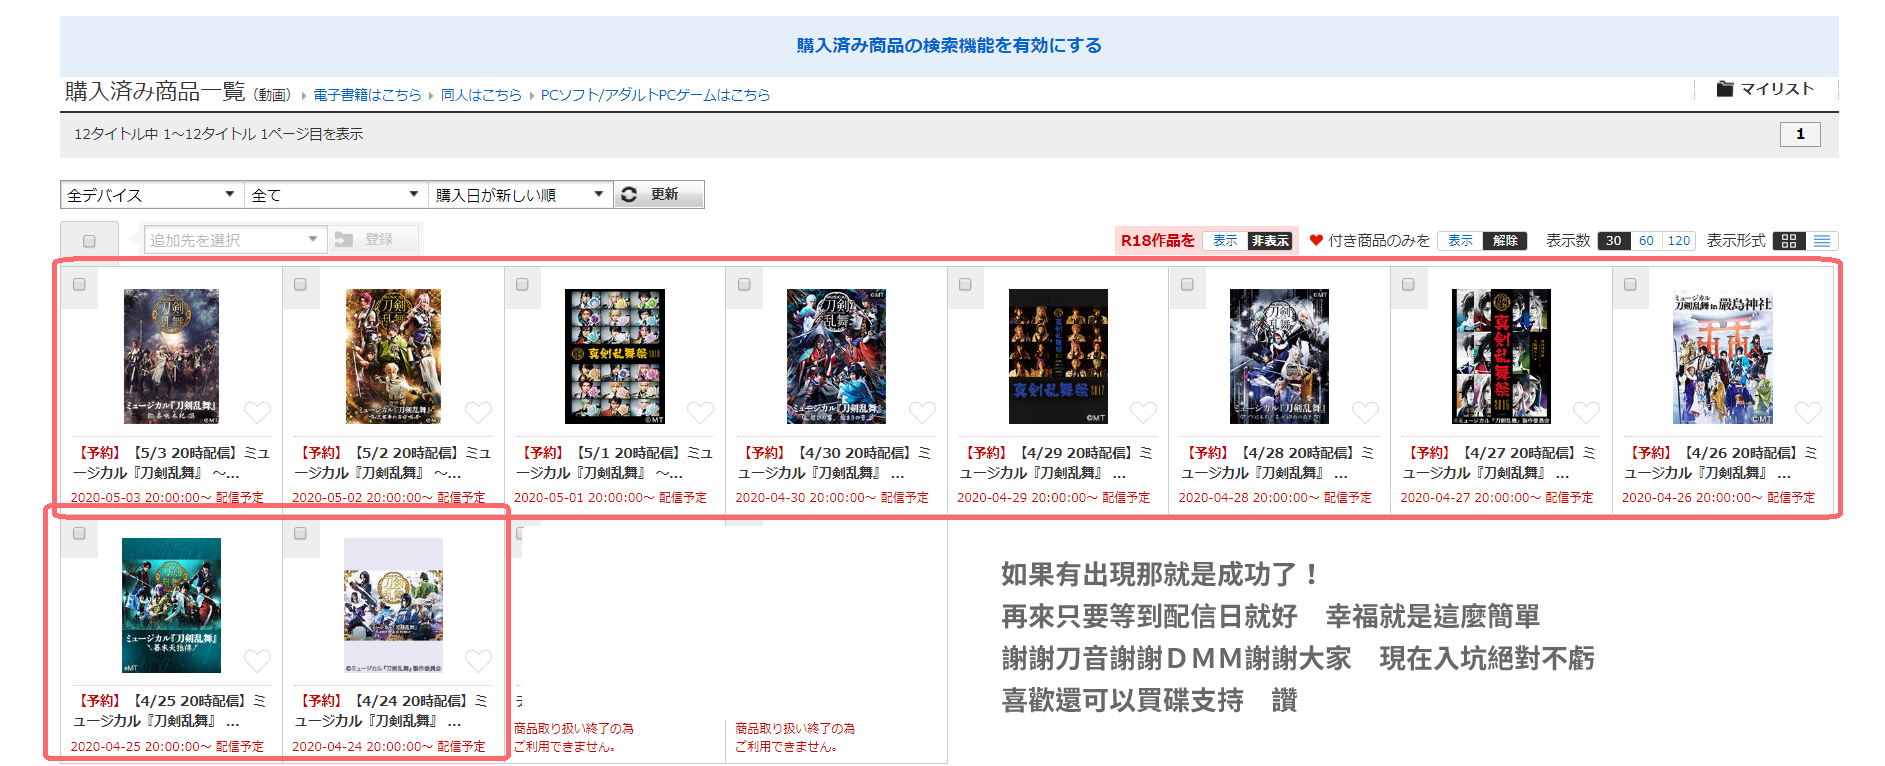Check the box for the 4/28 item
This screenshot has height=766, width=1885.
coord(1187,285)
